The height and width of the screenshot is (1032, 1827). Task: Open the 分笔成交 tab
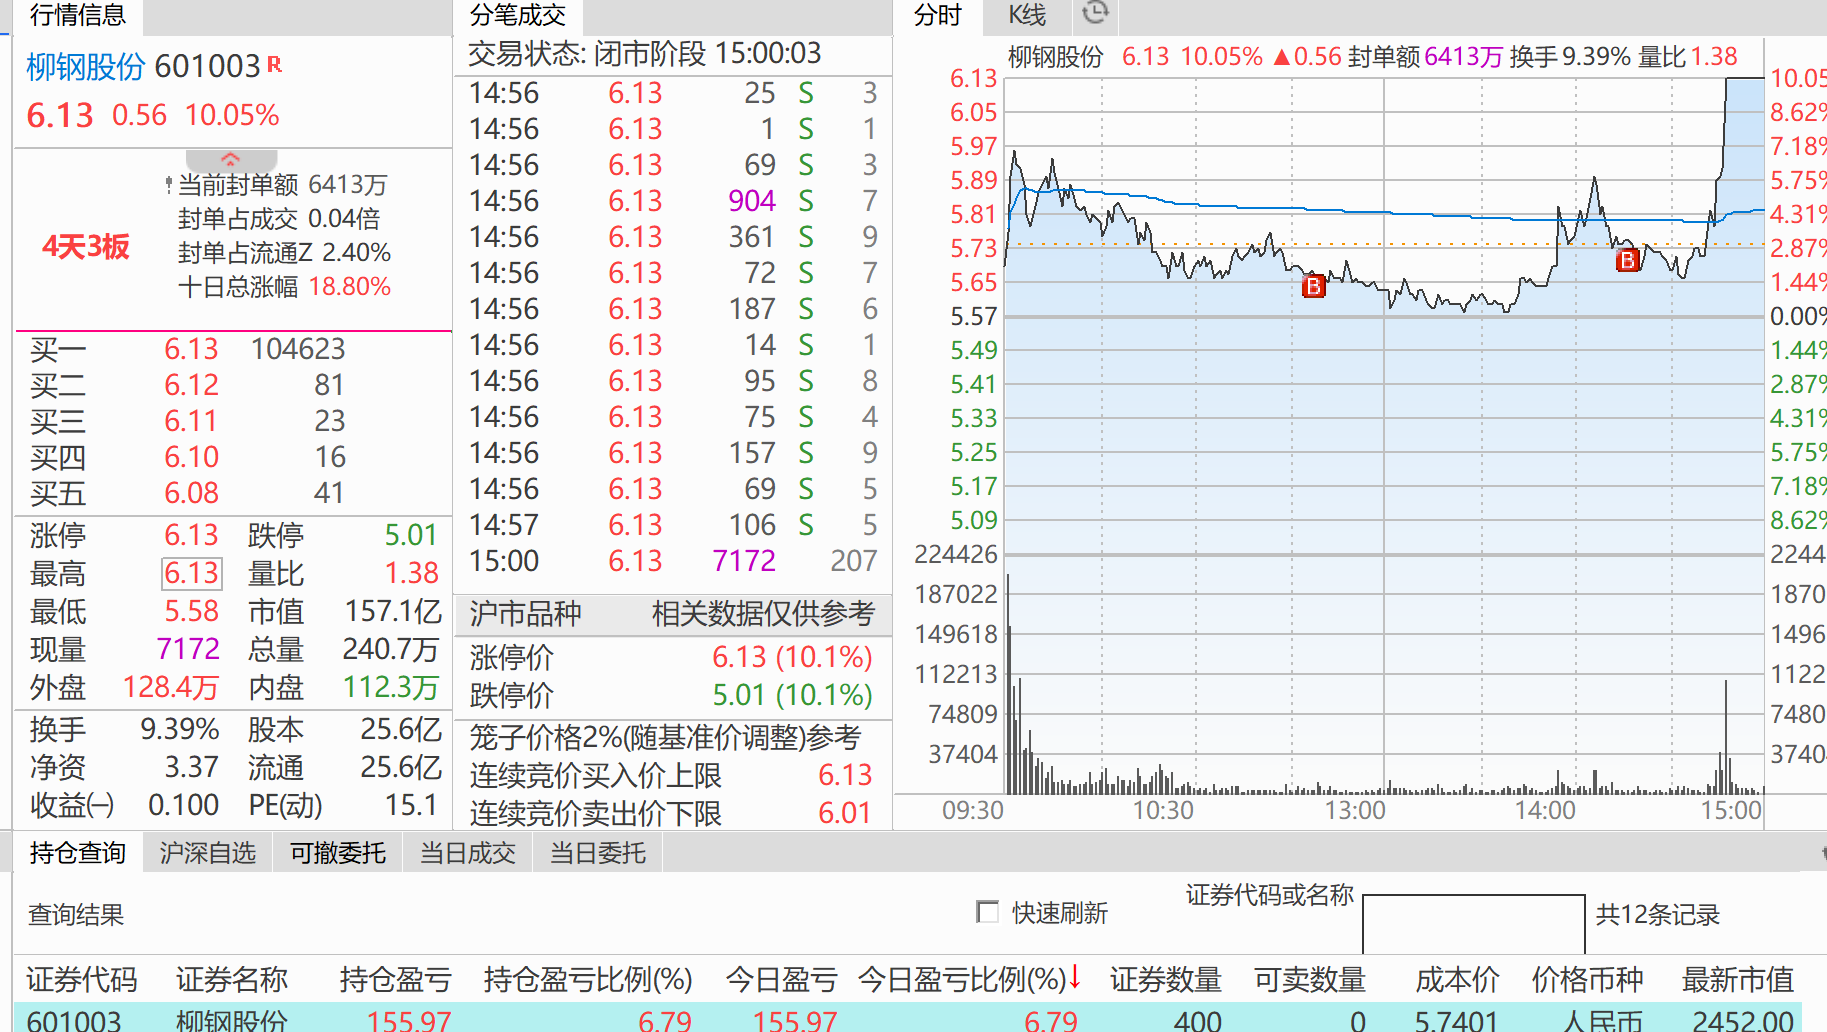pos(518,15)
